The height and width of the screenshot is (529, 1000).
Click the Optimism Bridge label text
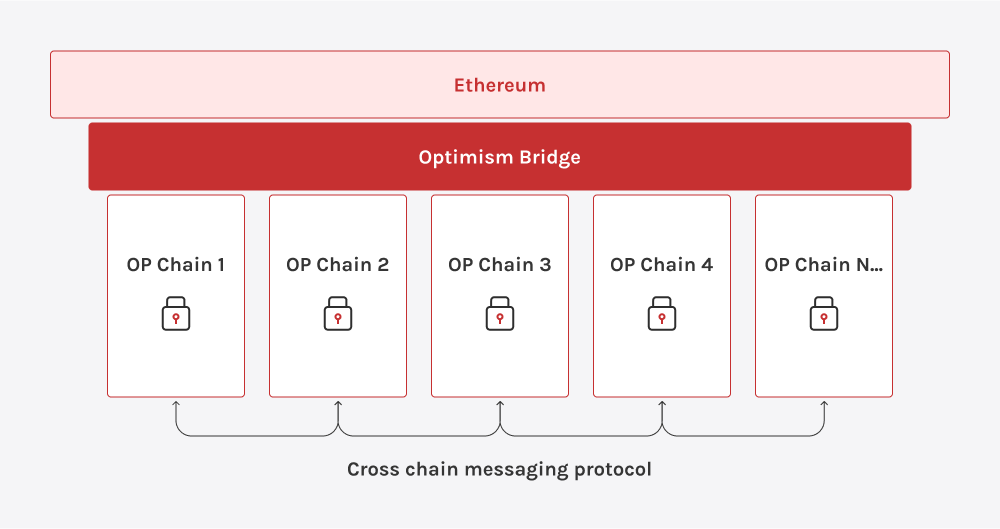pyautogui.click(x=500, y=158)
